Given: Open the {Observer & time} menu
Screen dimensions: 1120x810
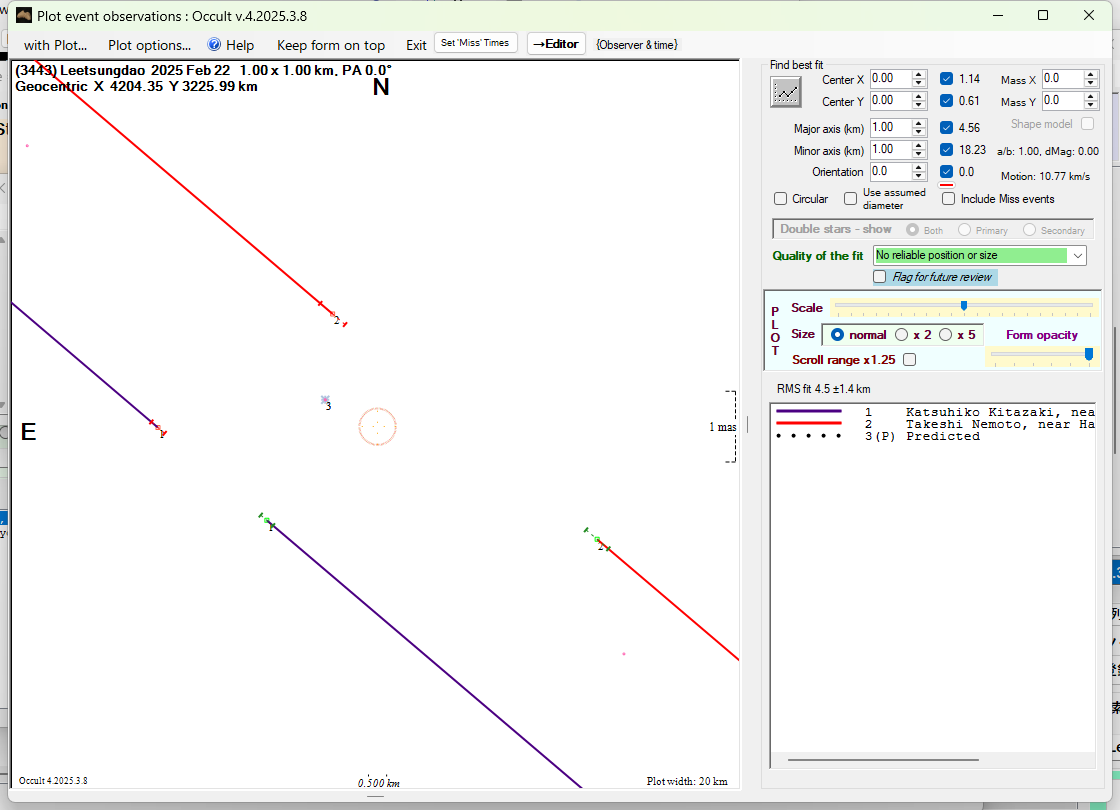Looking at the screenshot, I should (x=636, y=45).
